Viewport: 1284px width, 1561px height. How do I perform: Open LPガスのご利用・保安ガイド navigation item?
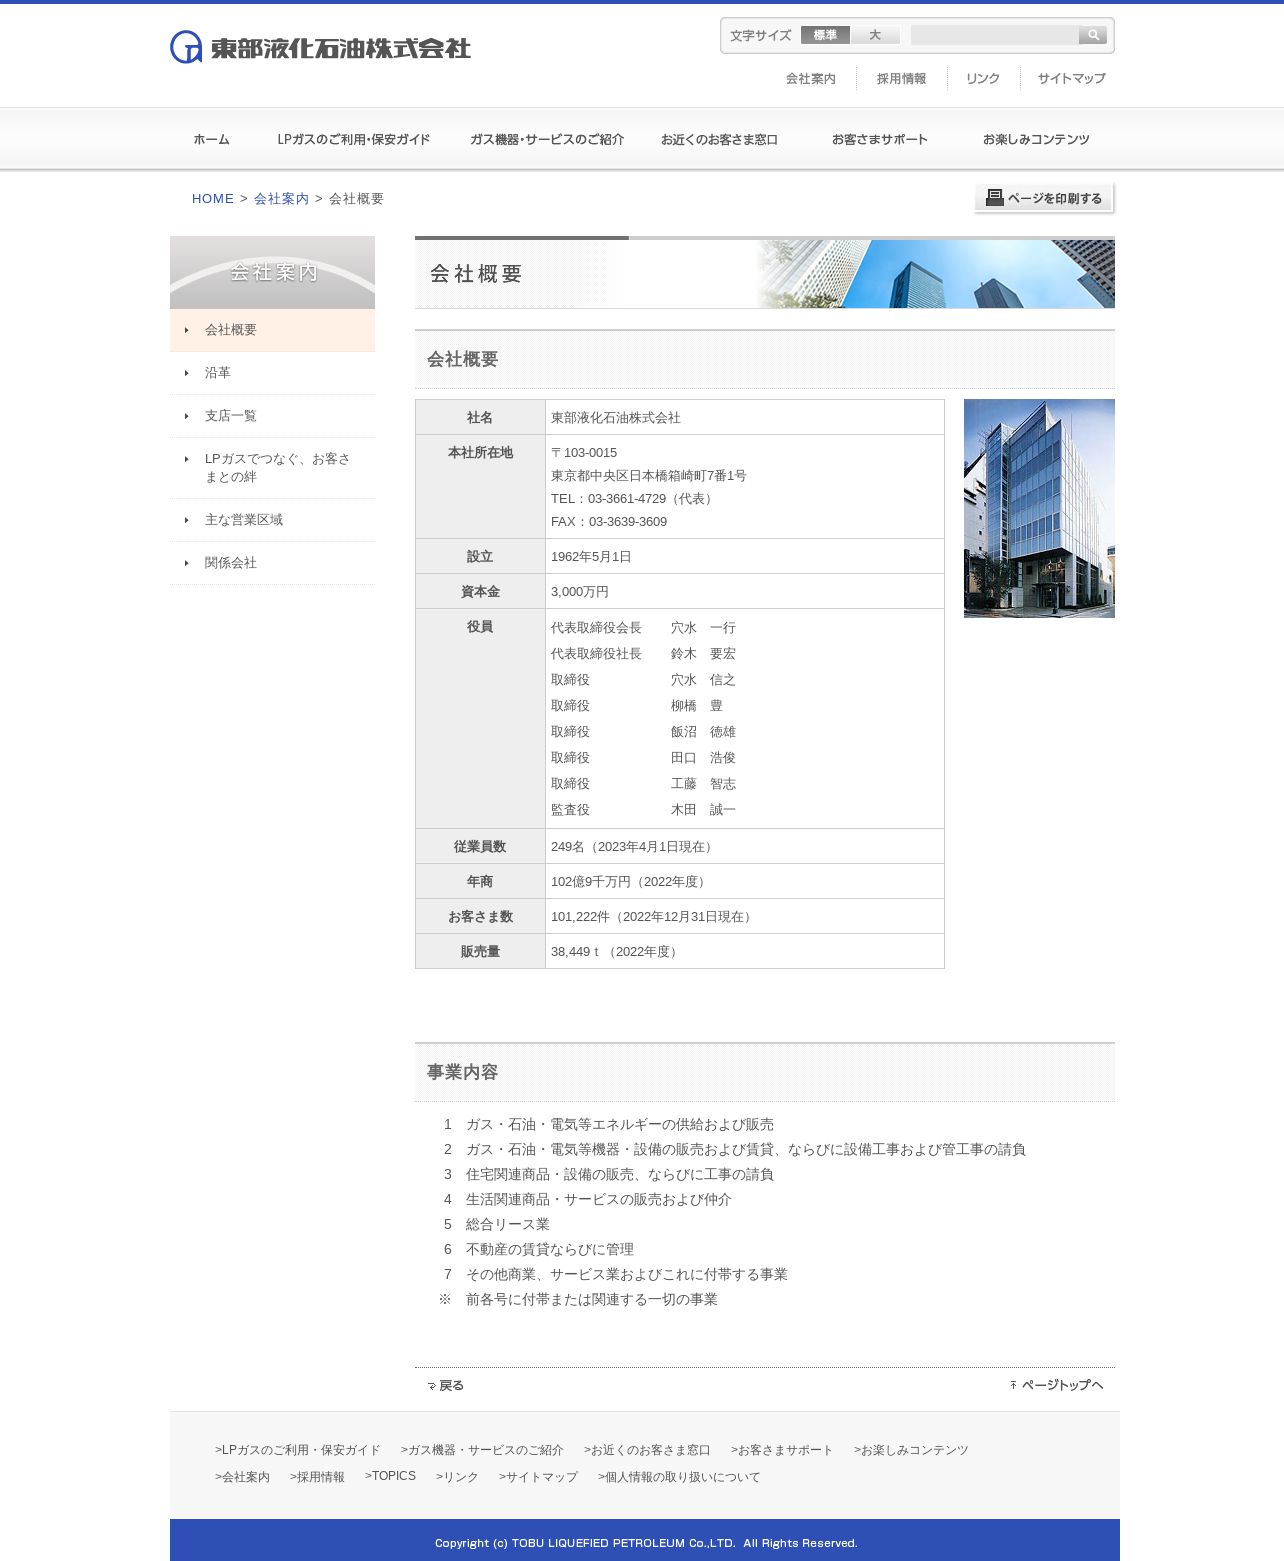click(x=353, y=139)
